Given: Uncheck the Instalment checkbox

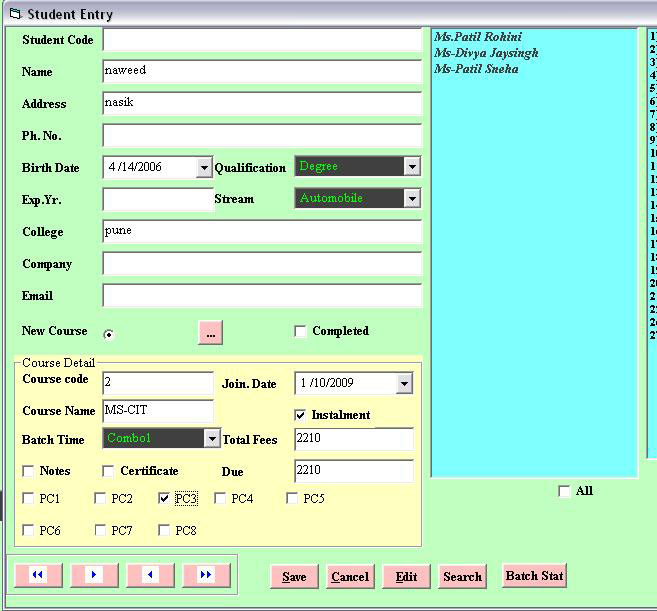Looking at the screenshot, I should (x=300, y=415).
